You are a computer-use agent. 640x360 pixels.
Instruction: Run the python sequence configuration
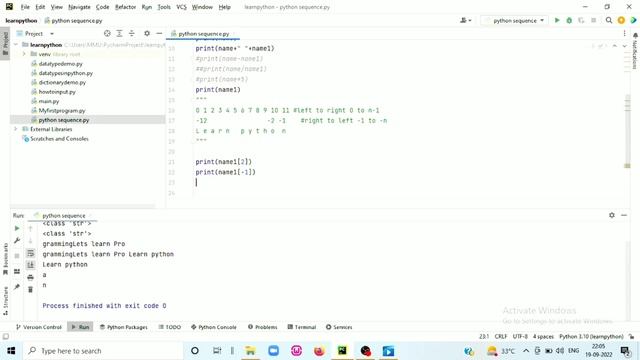tap(557, 20)
